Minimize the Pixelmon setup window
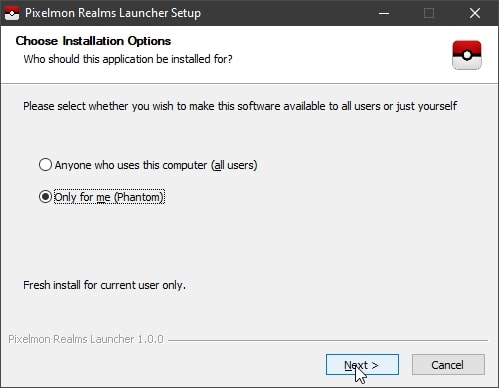 [x=384, y=13]
